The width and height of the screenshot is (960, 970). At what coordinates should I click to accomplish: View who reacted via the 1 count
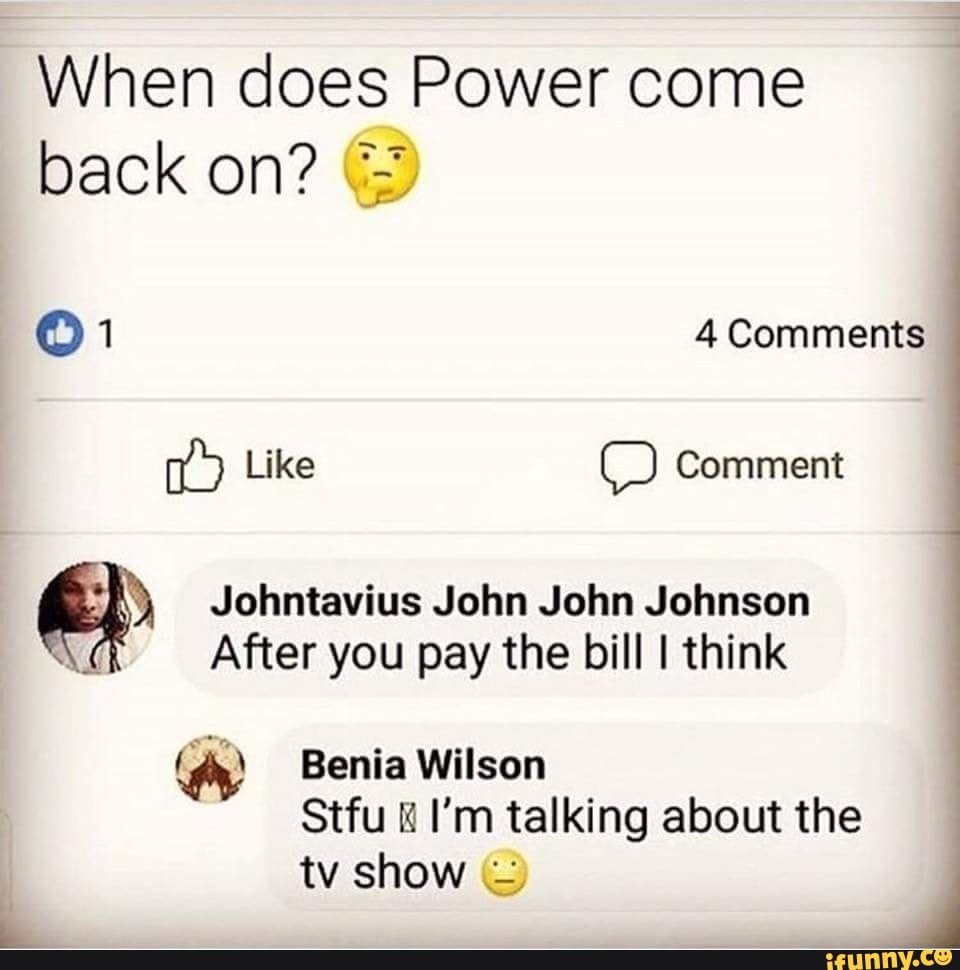click(x=108, y=335)
